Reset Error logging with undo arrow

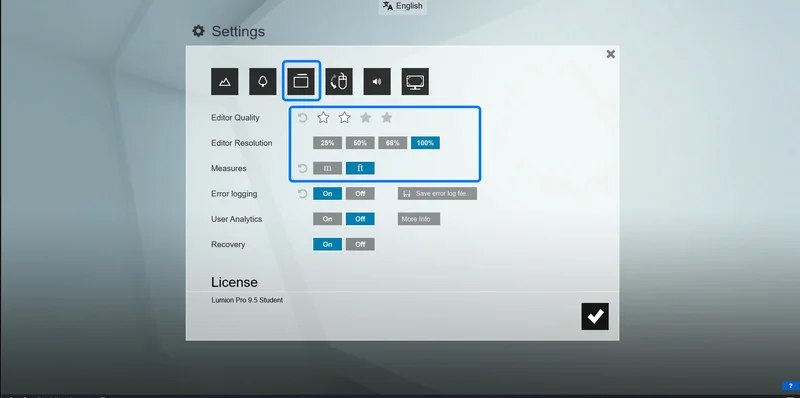(x=303, y=194)
